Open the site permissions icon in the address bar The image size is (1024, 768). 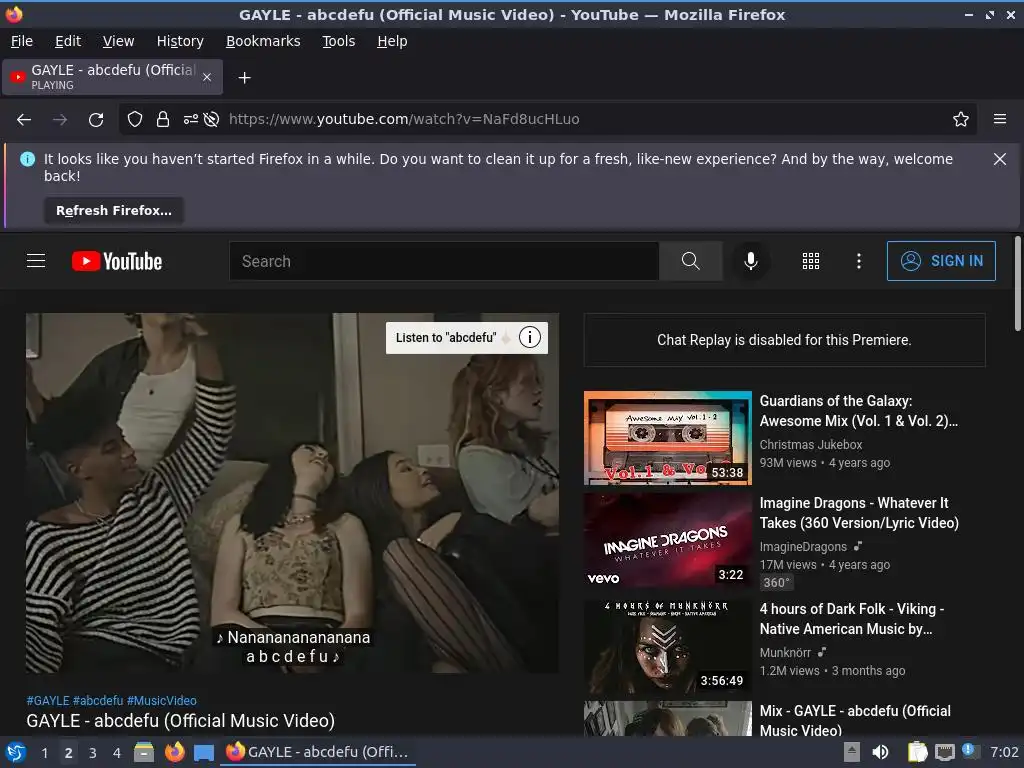190,120
